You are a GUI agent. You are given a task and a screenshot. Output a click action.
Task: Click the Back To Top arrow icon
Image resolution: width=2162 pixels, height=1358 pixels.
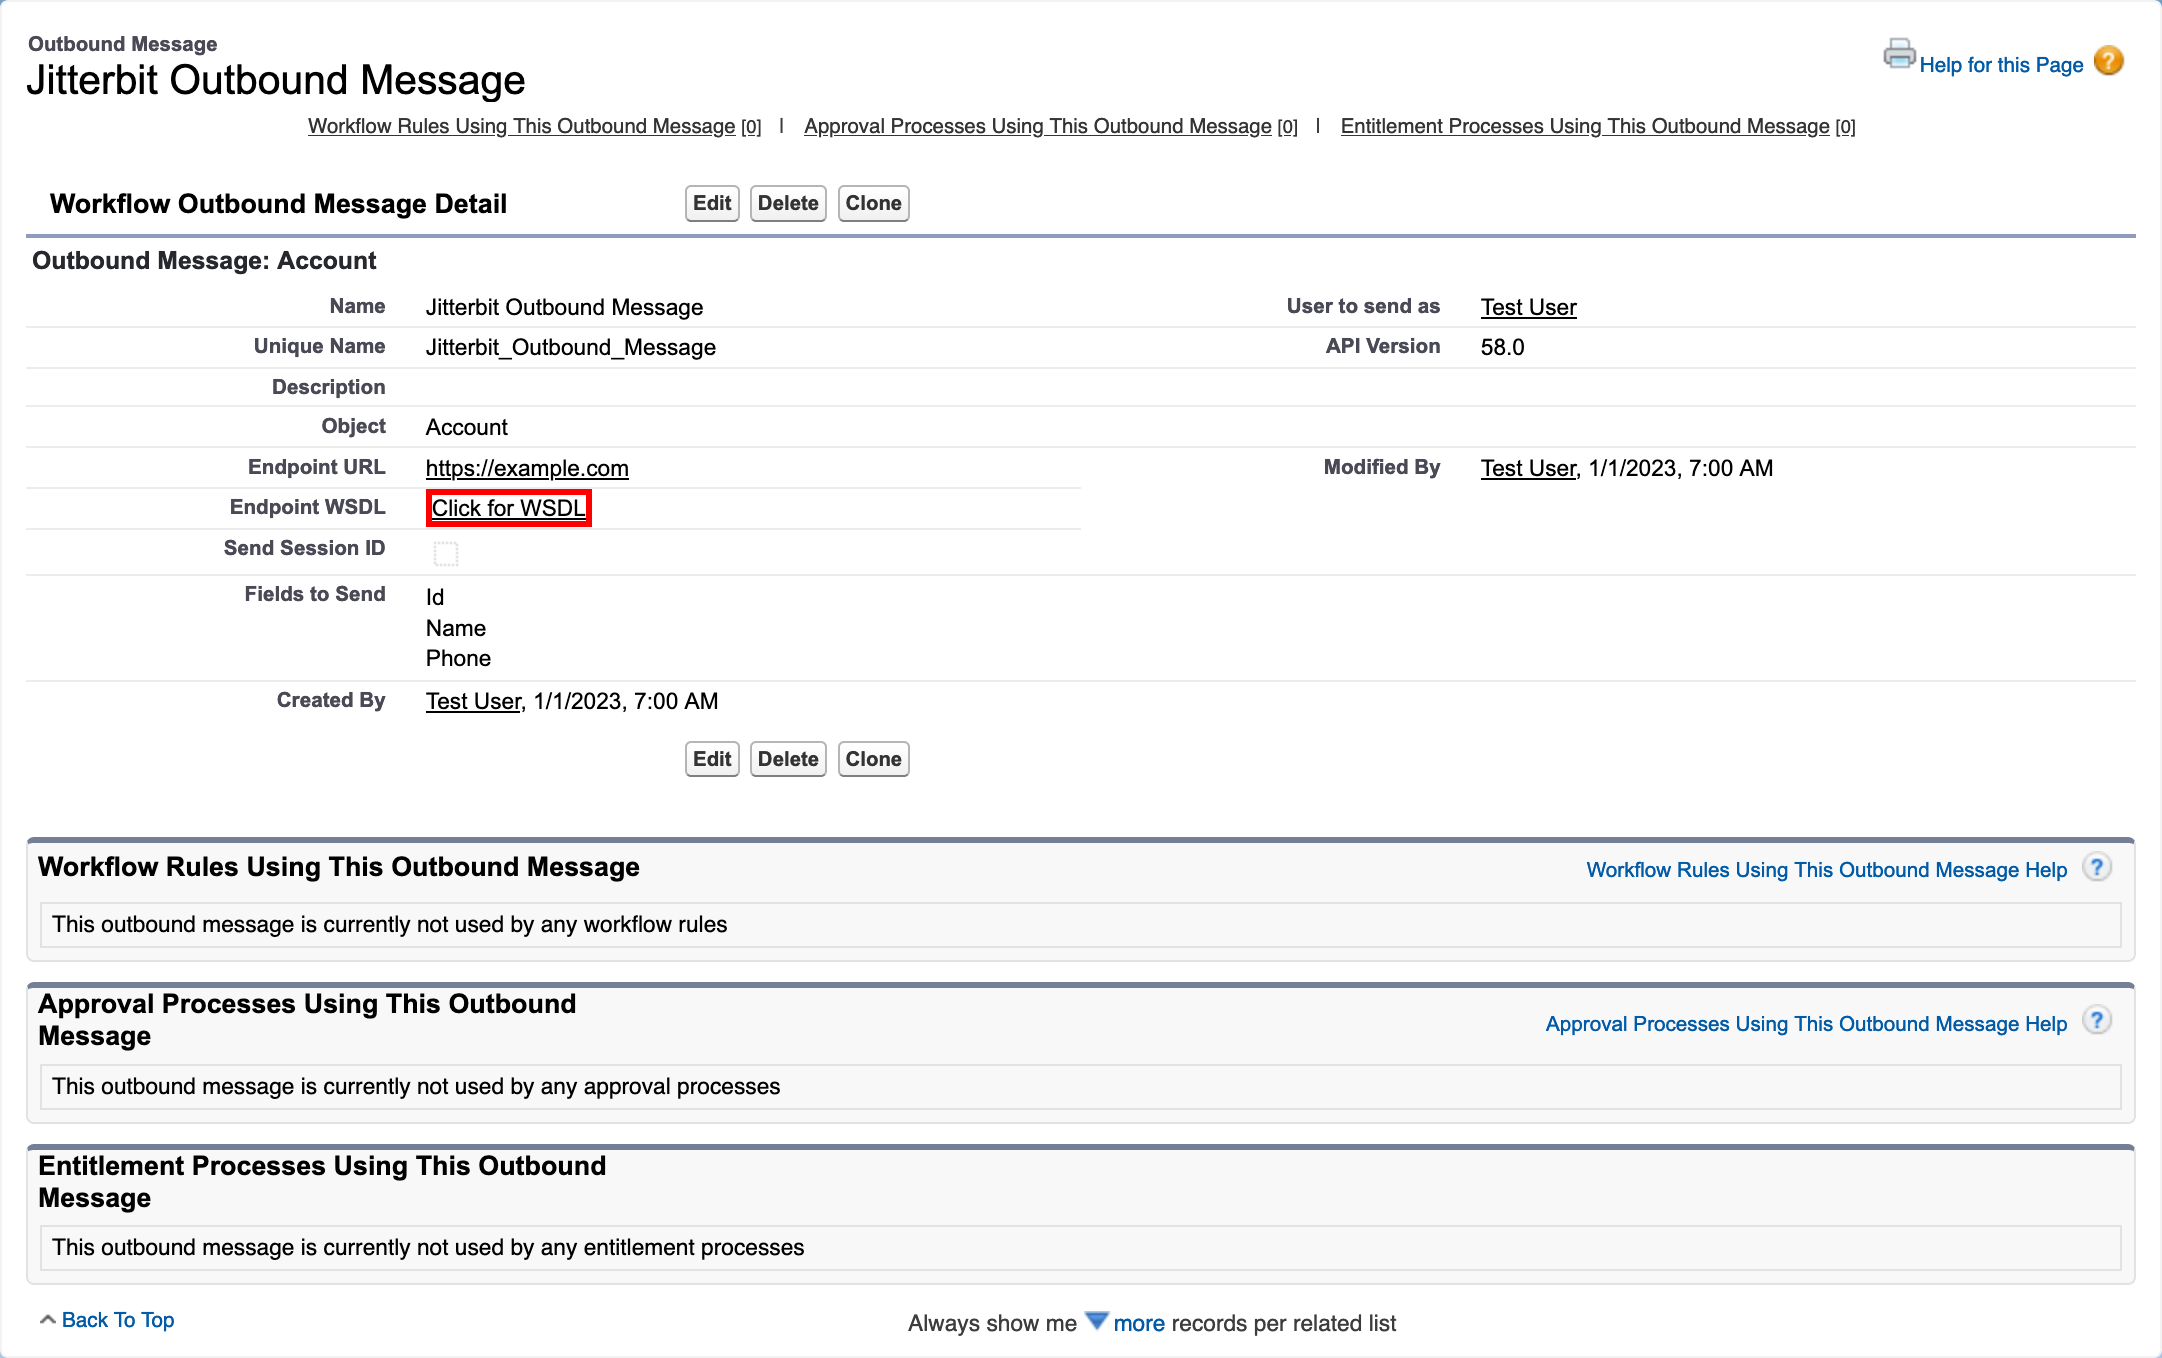(47, 1320)
